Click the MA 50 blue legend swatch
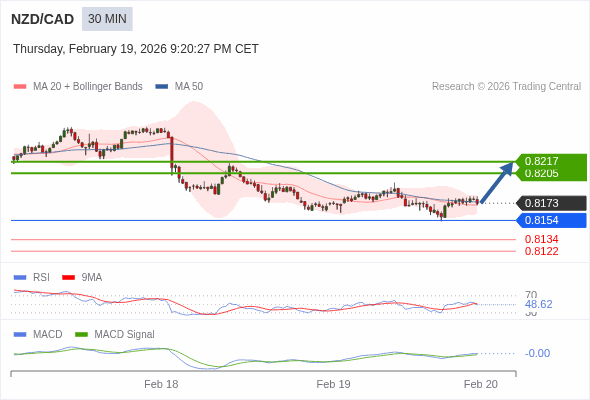This screenshot has height=400, width=590. pyautogui.click(x=162, y=87)
